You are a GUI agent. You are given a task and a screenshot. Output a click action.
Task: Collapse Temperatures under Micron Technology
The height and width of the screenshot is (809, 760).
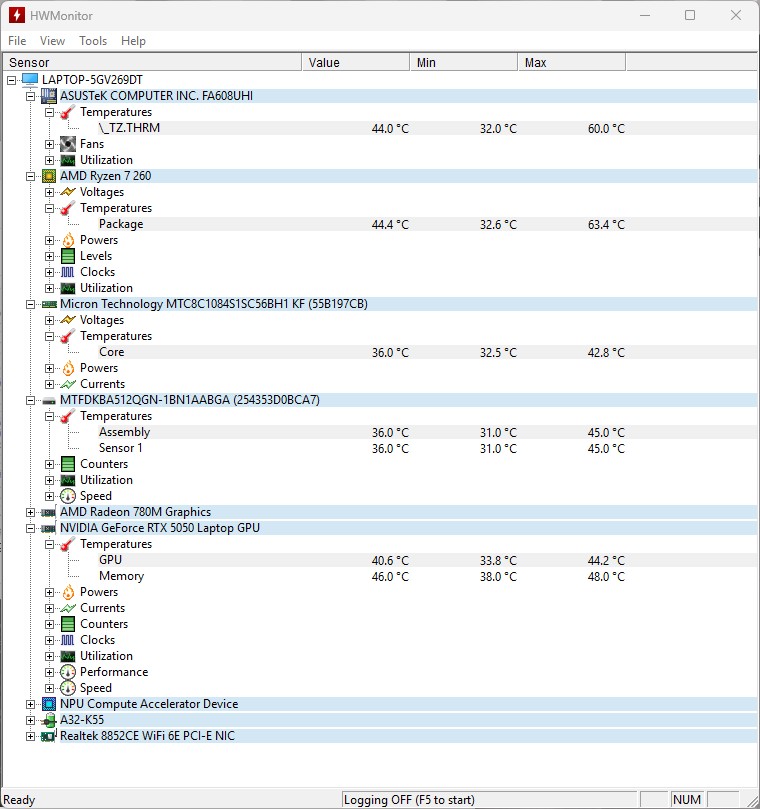point(50,336)
